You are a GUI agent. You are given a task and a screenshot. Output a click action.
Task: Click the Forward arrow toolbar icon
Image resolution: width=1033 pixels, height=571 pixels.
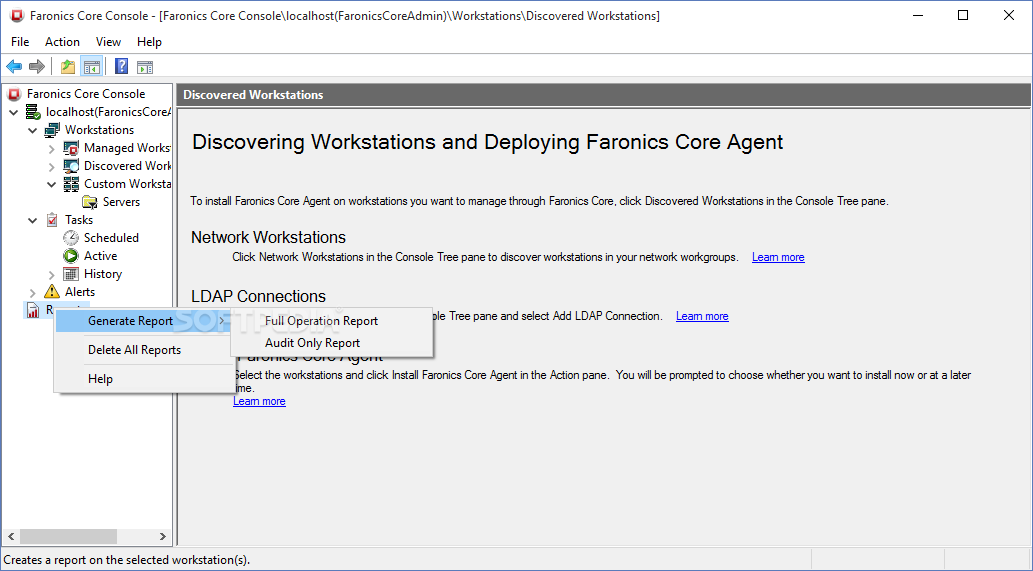37,67
